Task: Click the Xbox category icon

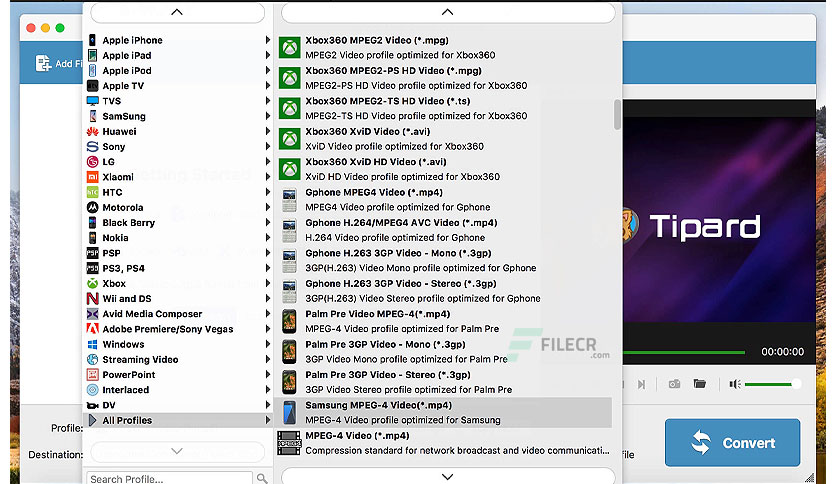Action: [92, 284]
